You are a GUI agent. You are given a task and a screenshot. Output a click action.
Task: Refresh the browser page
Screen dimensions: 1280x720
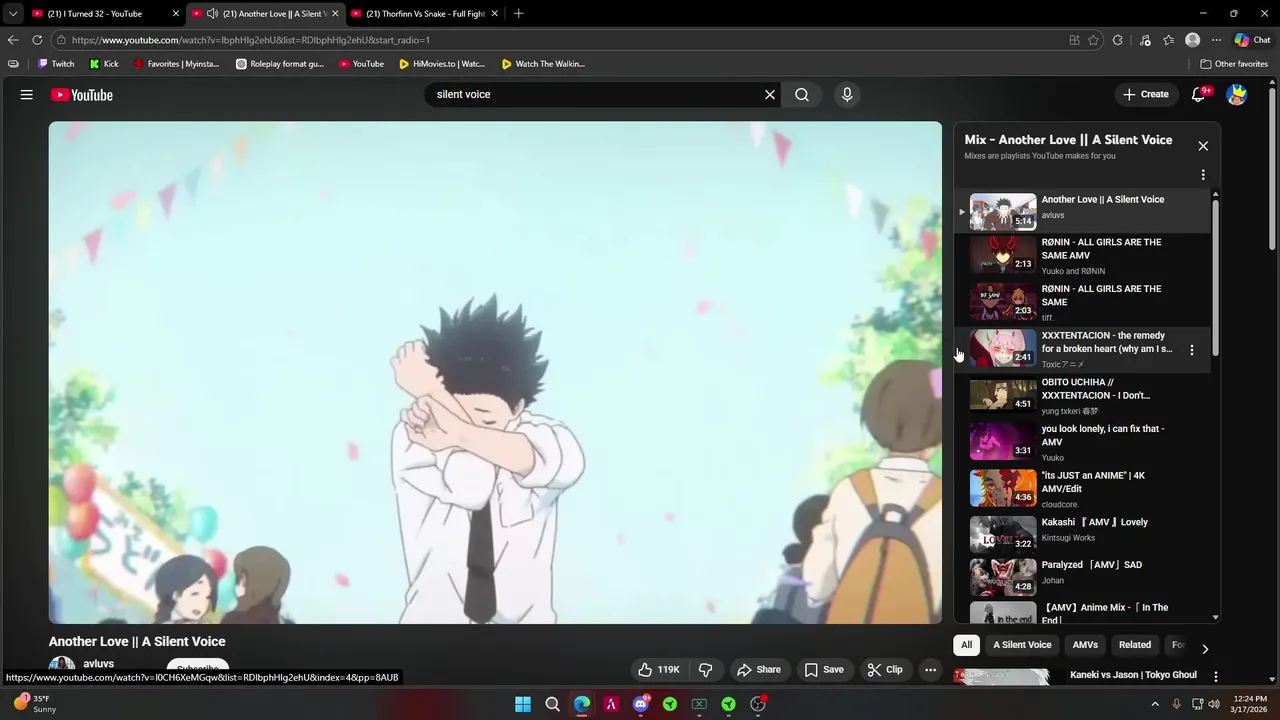(x=37, y=40)
